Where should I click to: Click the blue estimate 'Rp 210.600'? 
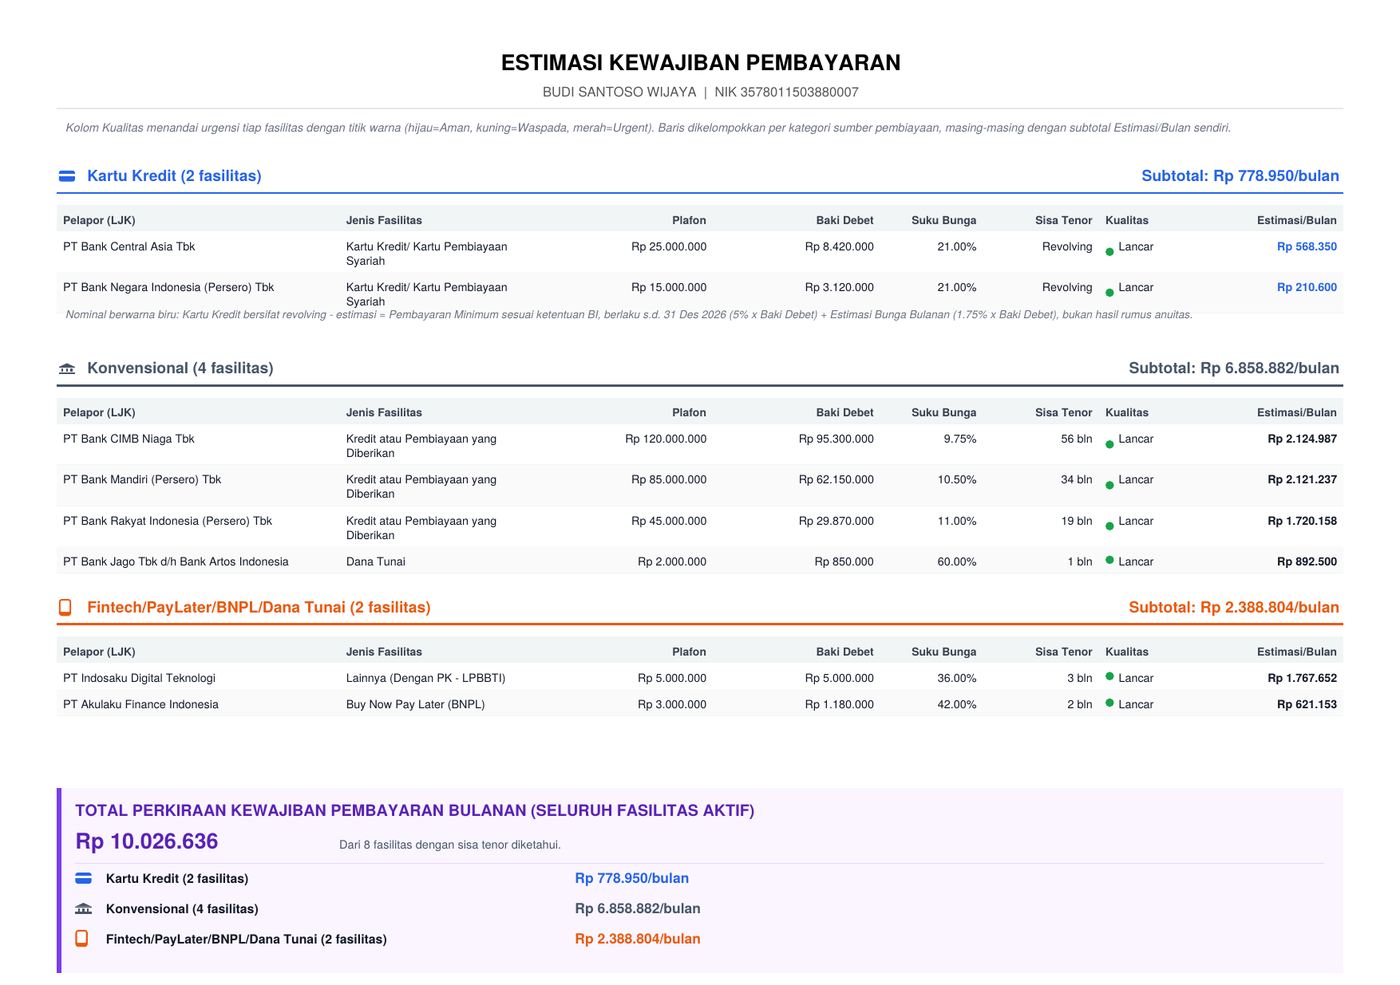[1307, 288]
